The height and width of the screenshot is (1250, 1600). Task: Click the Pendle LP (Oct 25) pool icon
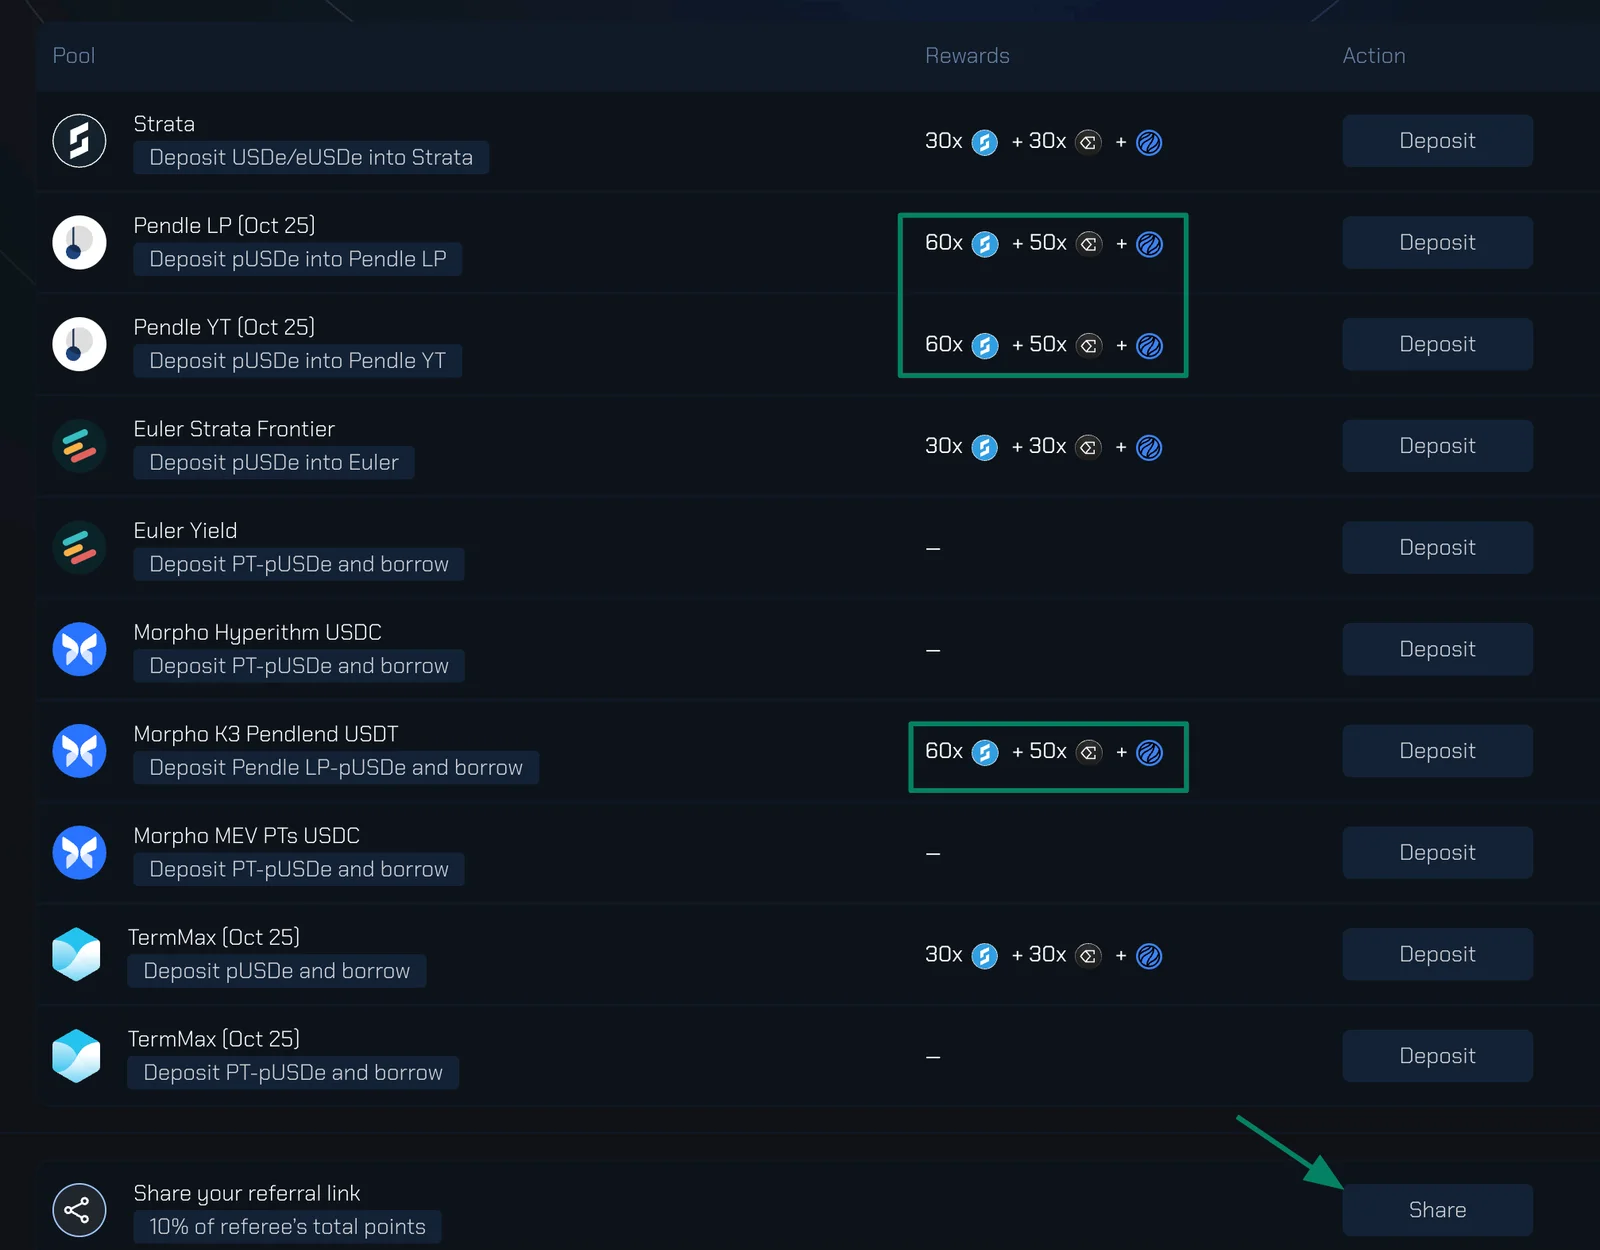coord(79,242)
